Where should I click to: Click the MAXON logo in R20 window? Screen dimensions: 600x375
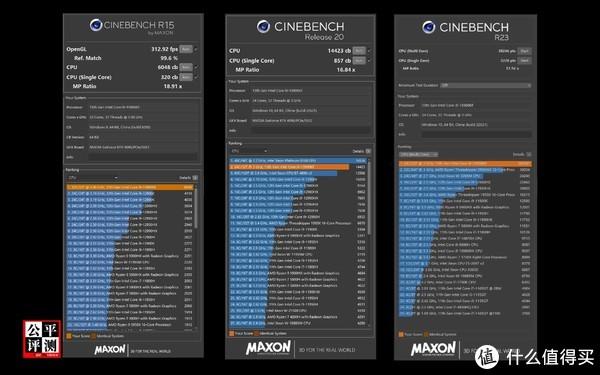(268, 348)
